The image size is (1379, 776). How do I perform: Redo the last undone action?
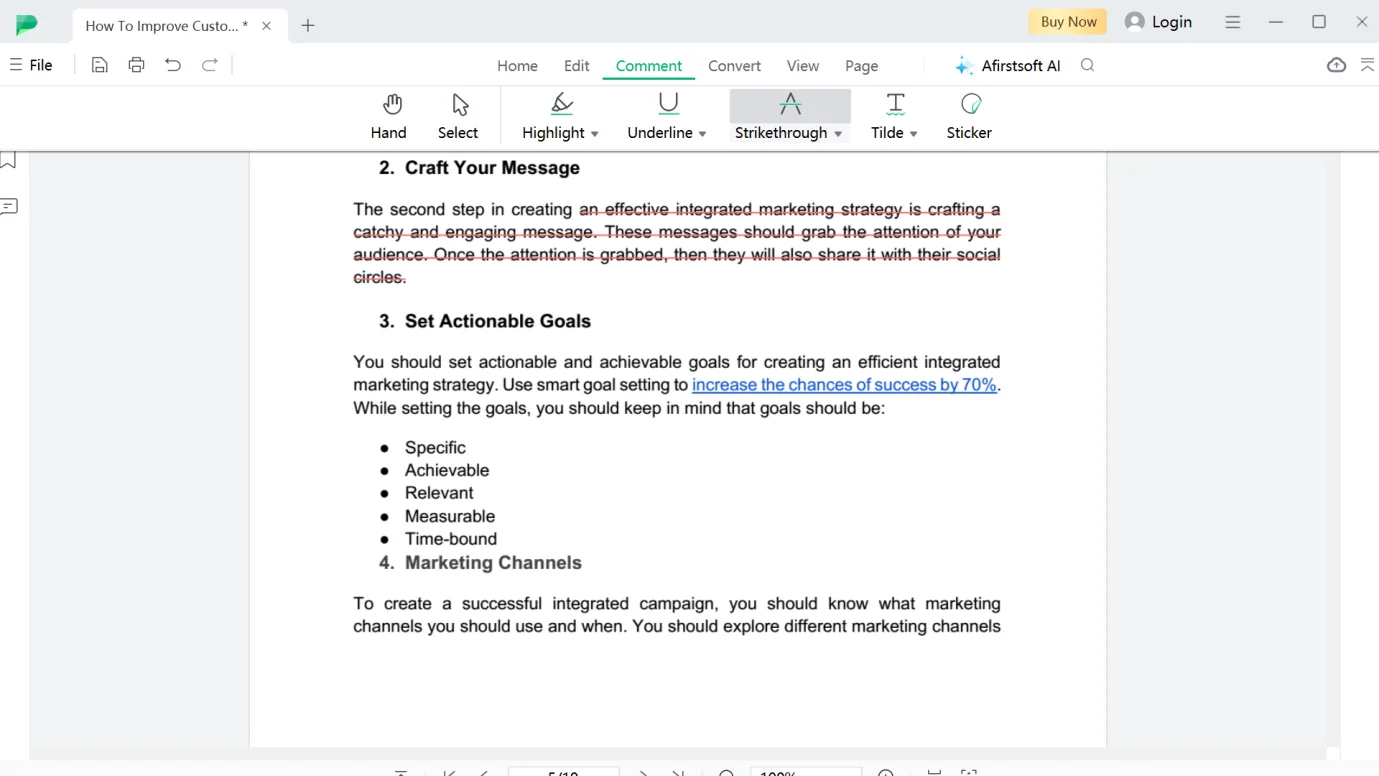click(210, 65)
